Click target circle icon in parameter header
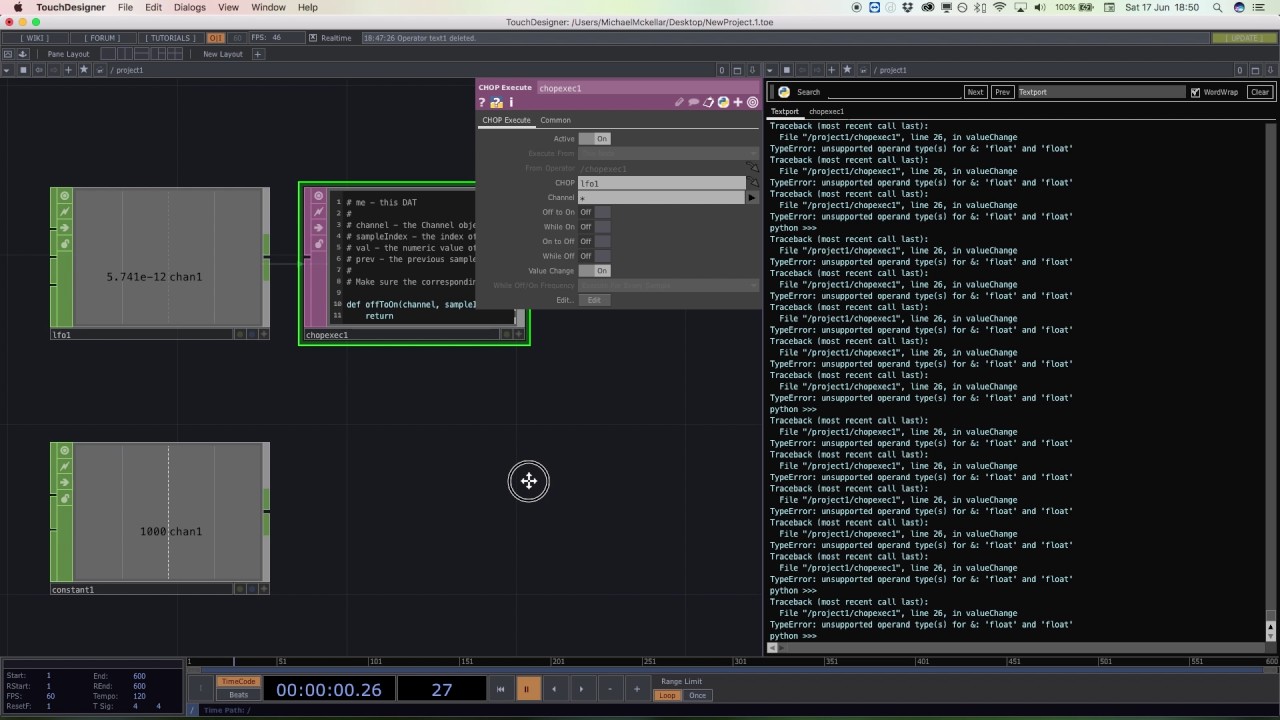Image resolution: width=1280 pixels, height=720 pixels. [753, 102]
